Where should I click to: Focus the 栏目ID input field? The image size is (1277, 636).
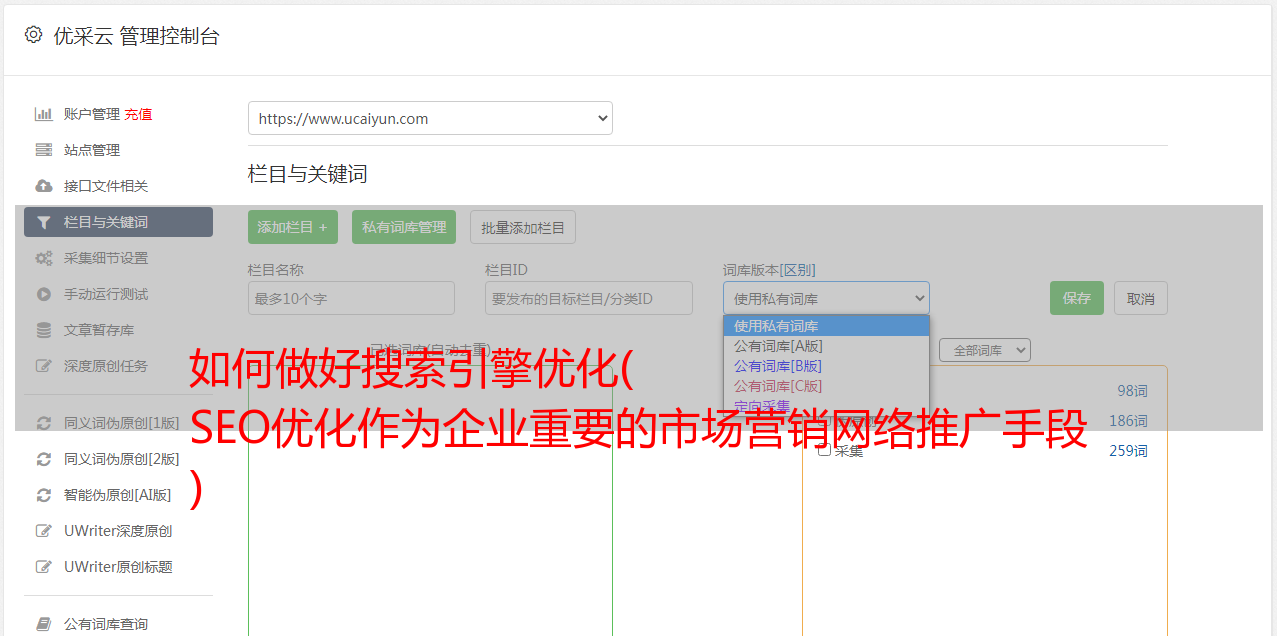[x=589, y=298]
